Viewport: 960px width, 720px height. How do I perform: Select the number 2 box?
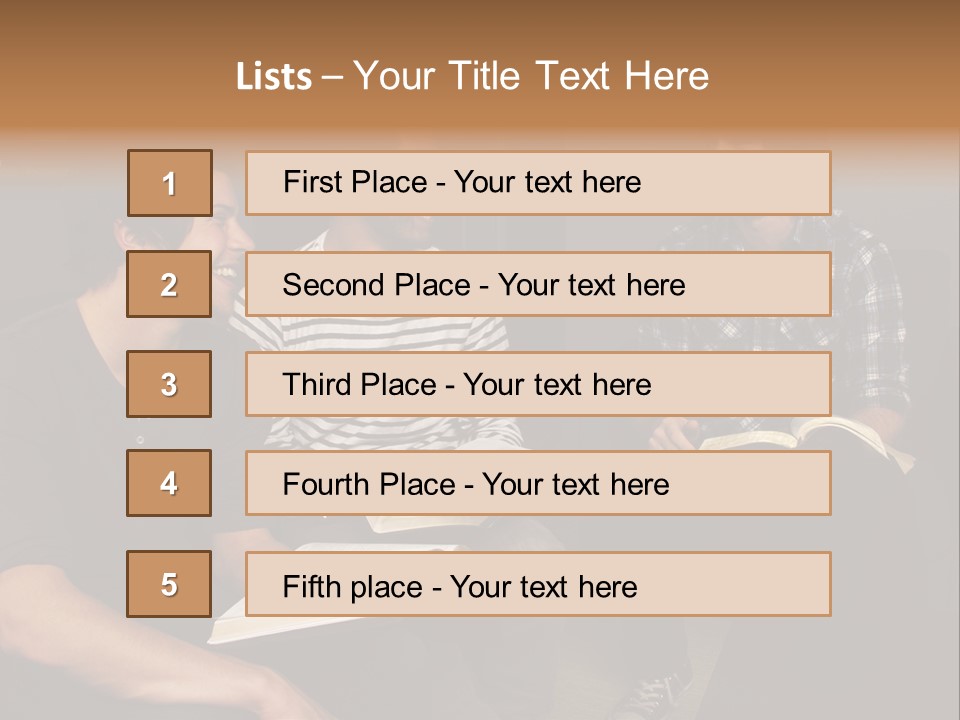[x=169, y=284]
